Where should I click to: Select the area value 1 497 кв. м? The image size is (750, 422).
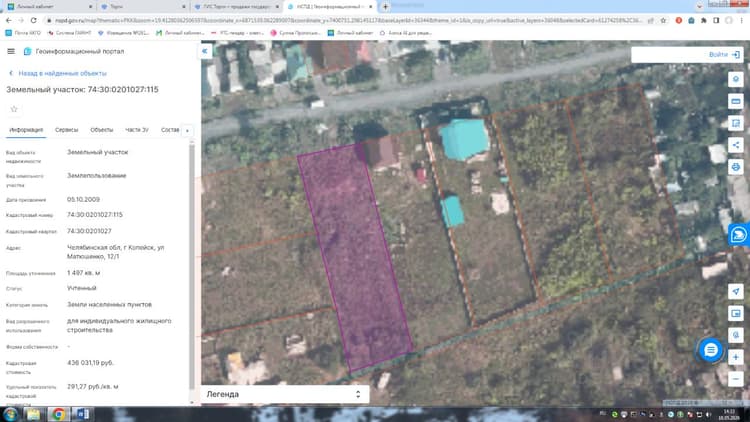tap(83, 273)
